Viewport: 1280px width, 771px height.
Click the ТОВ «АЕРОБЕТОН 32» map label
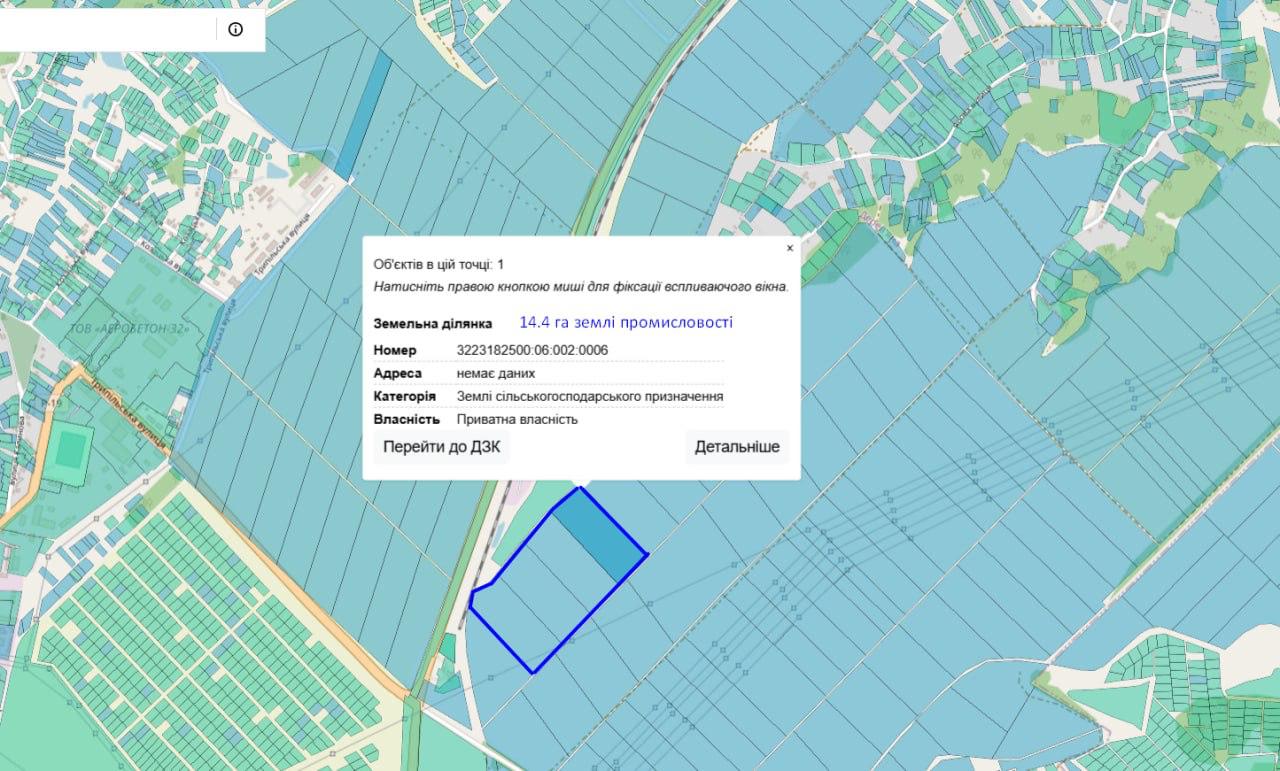(x=129, y=329)
